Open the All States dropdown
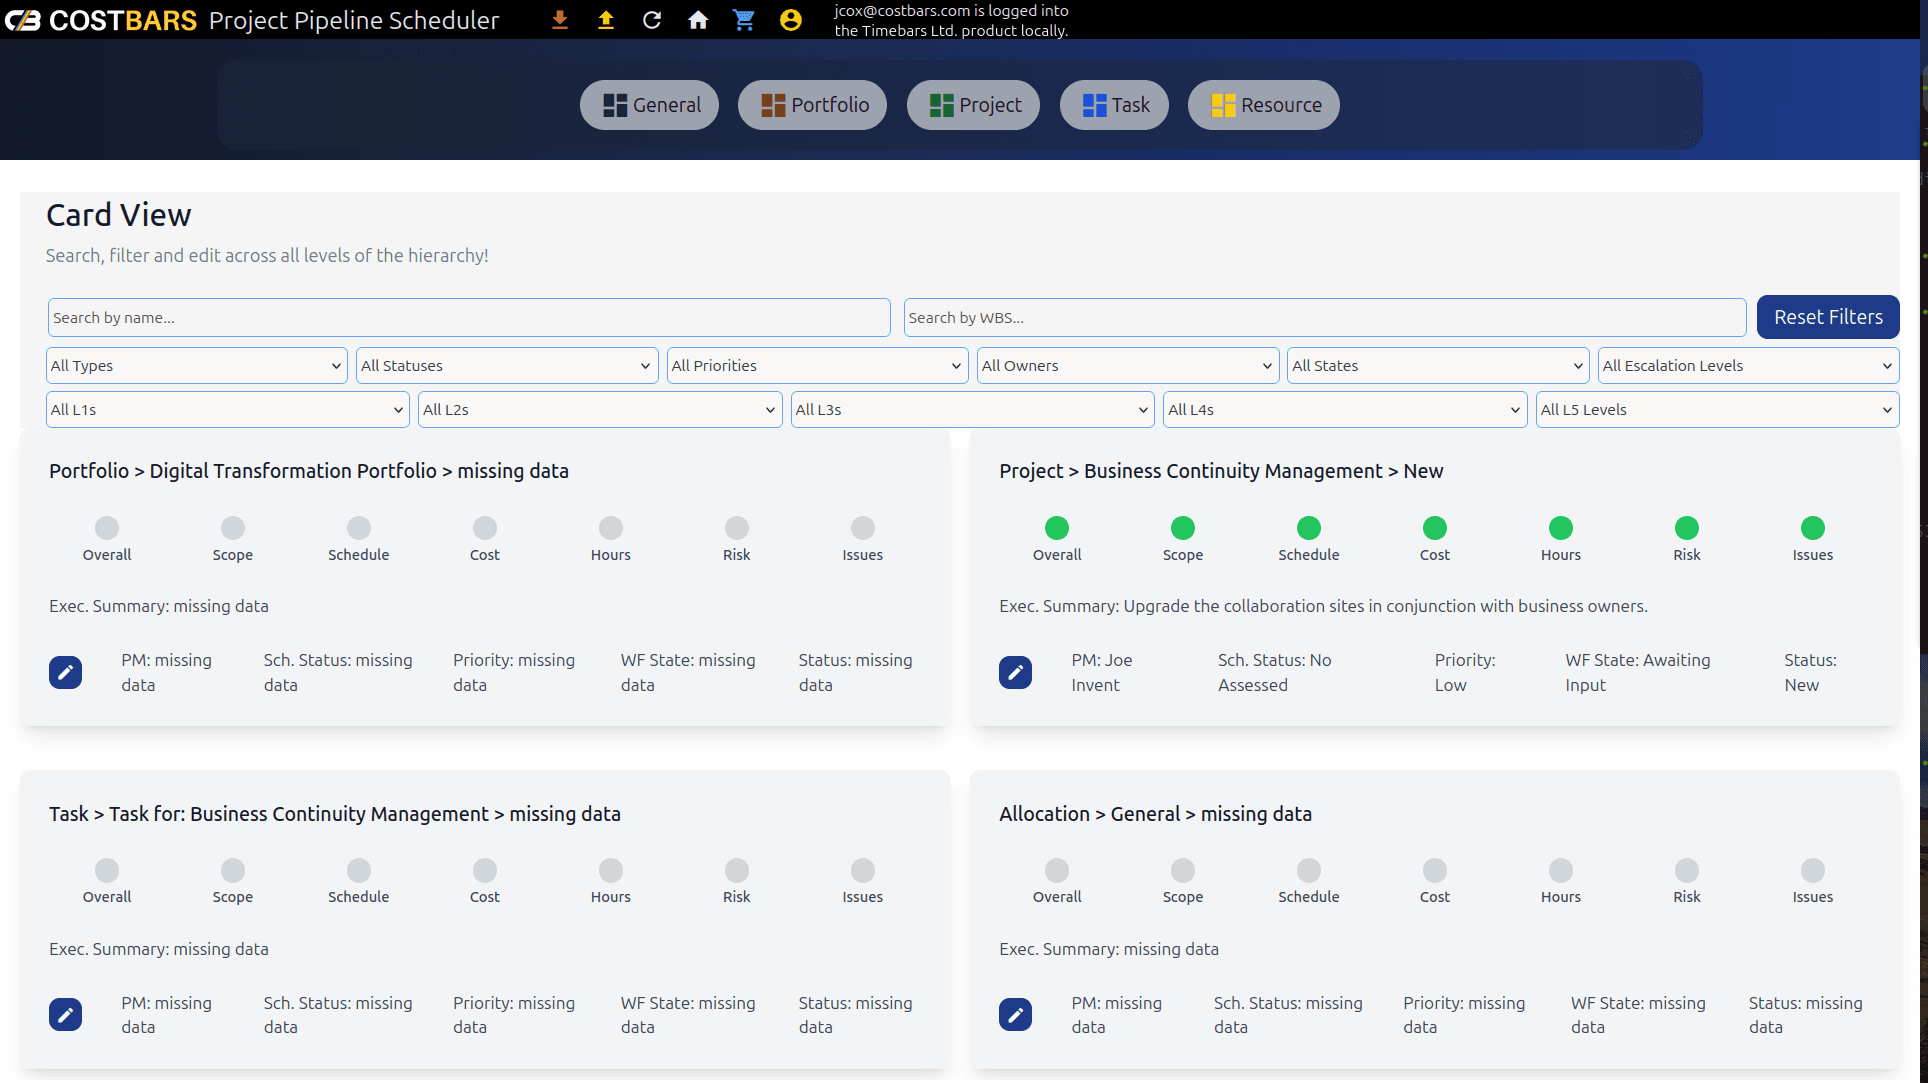This screenshot has height=1083, width=1928. [1438, 366]
